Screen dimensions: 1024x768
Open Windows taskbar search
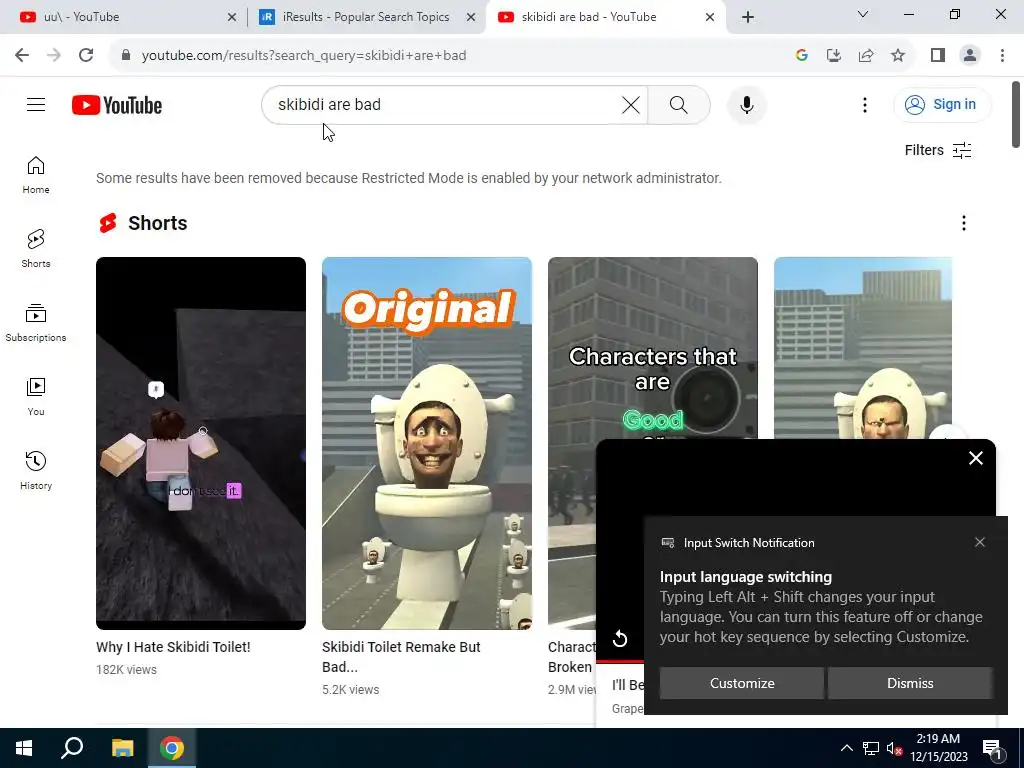(x=72, y=748)
